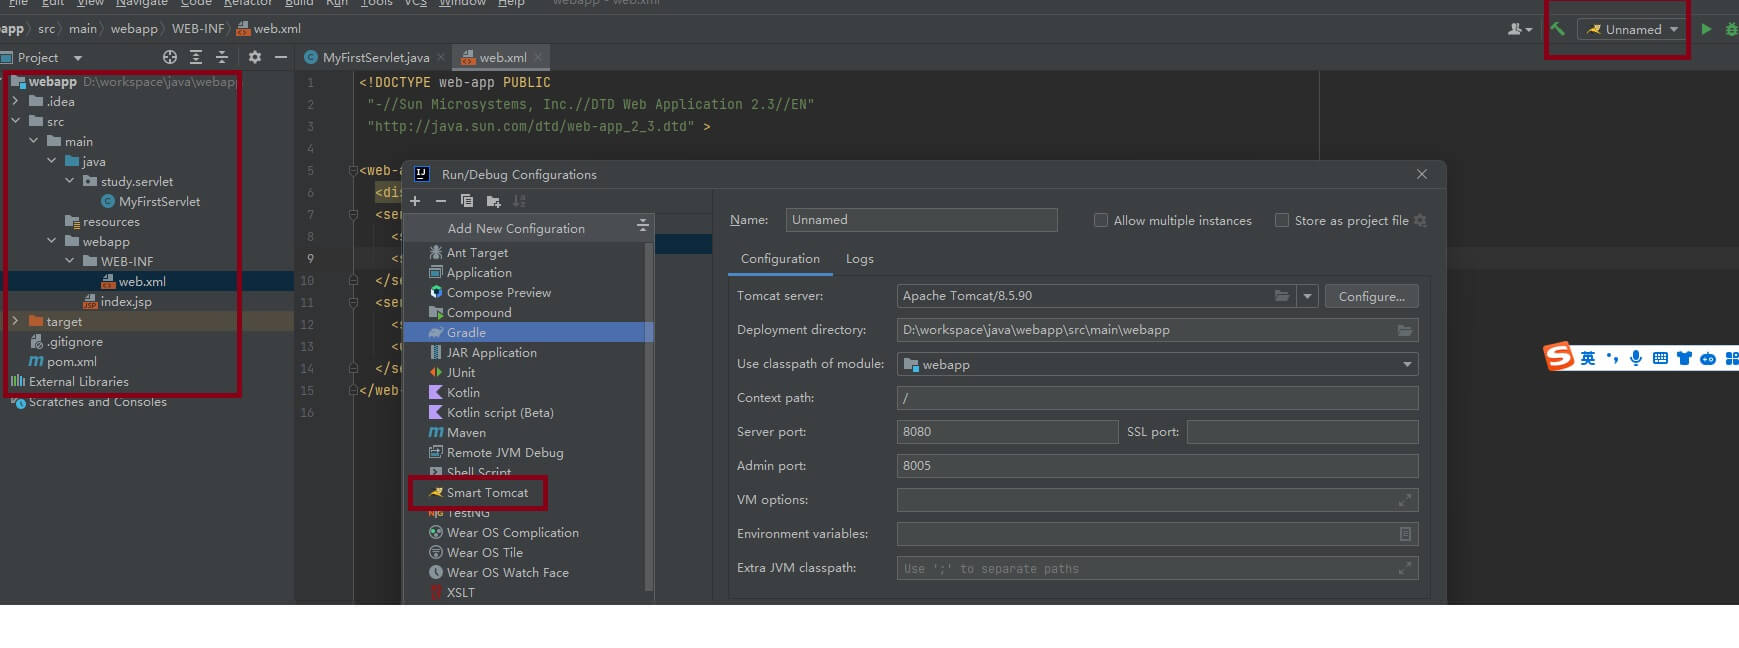Image resolution: width=1739 pixels, height=648 pixels.
Task: Check Store as project file
Action: (1282, 220)
